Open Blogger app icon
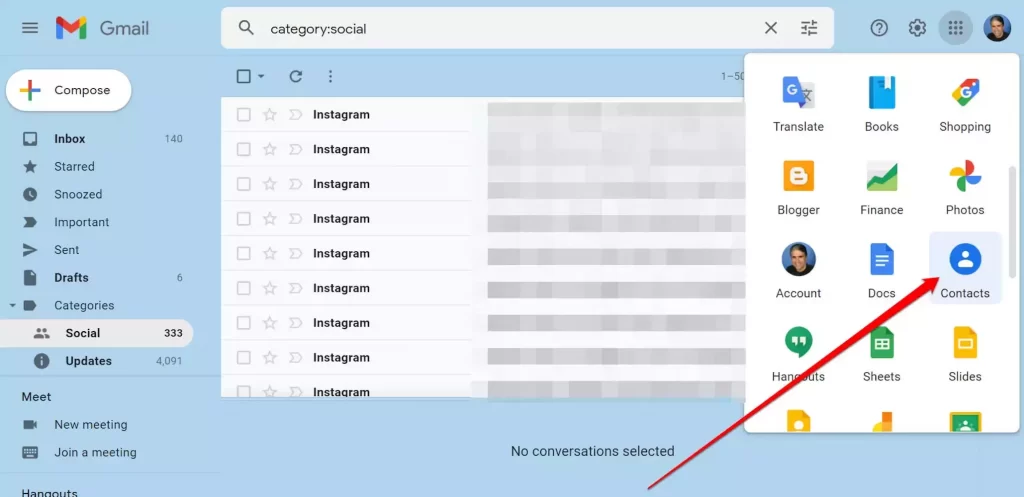Image resolution: width=1024 pixels, height=497 pixels. point(798,185)
